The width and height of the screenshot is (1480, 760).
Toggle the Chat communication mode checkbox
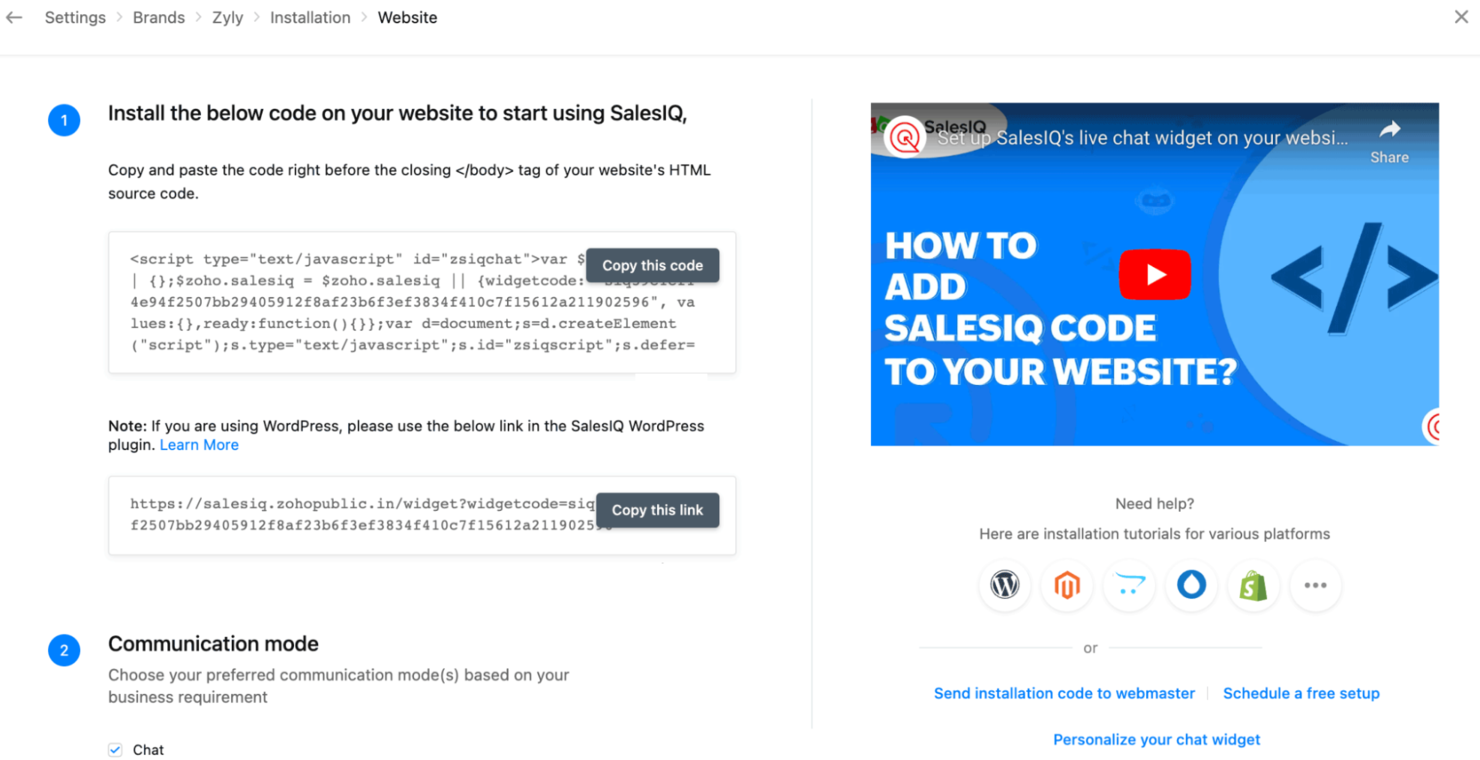[x=113, y=749]
